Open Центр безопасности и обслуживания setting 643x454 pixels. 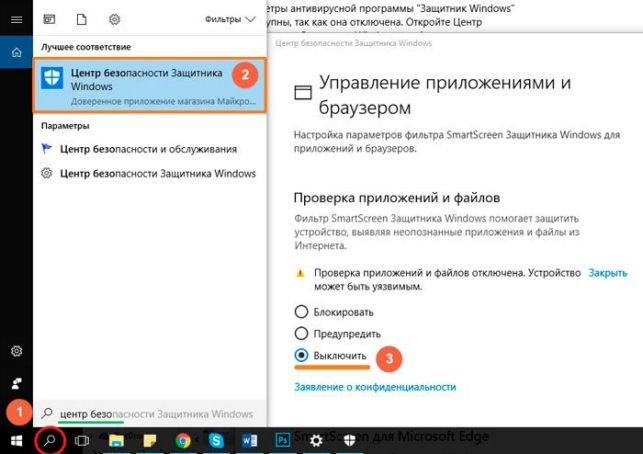[150, 149]
